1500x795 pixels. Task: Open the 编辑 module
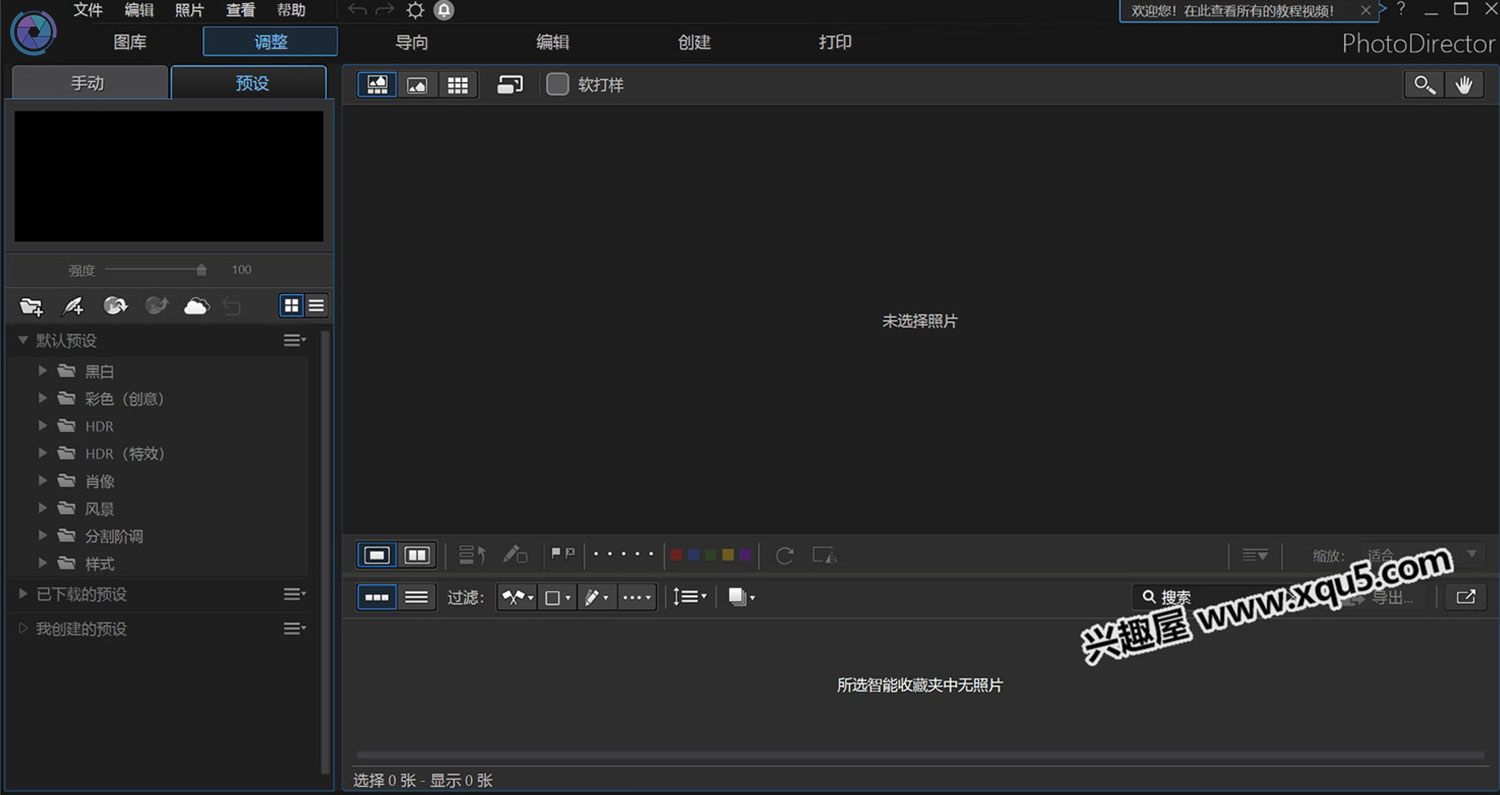click(553, 42)
